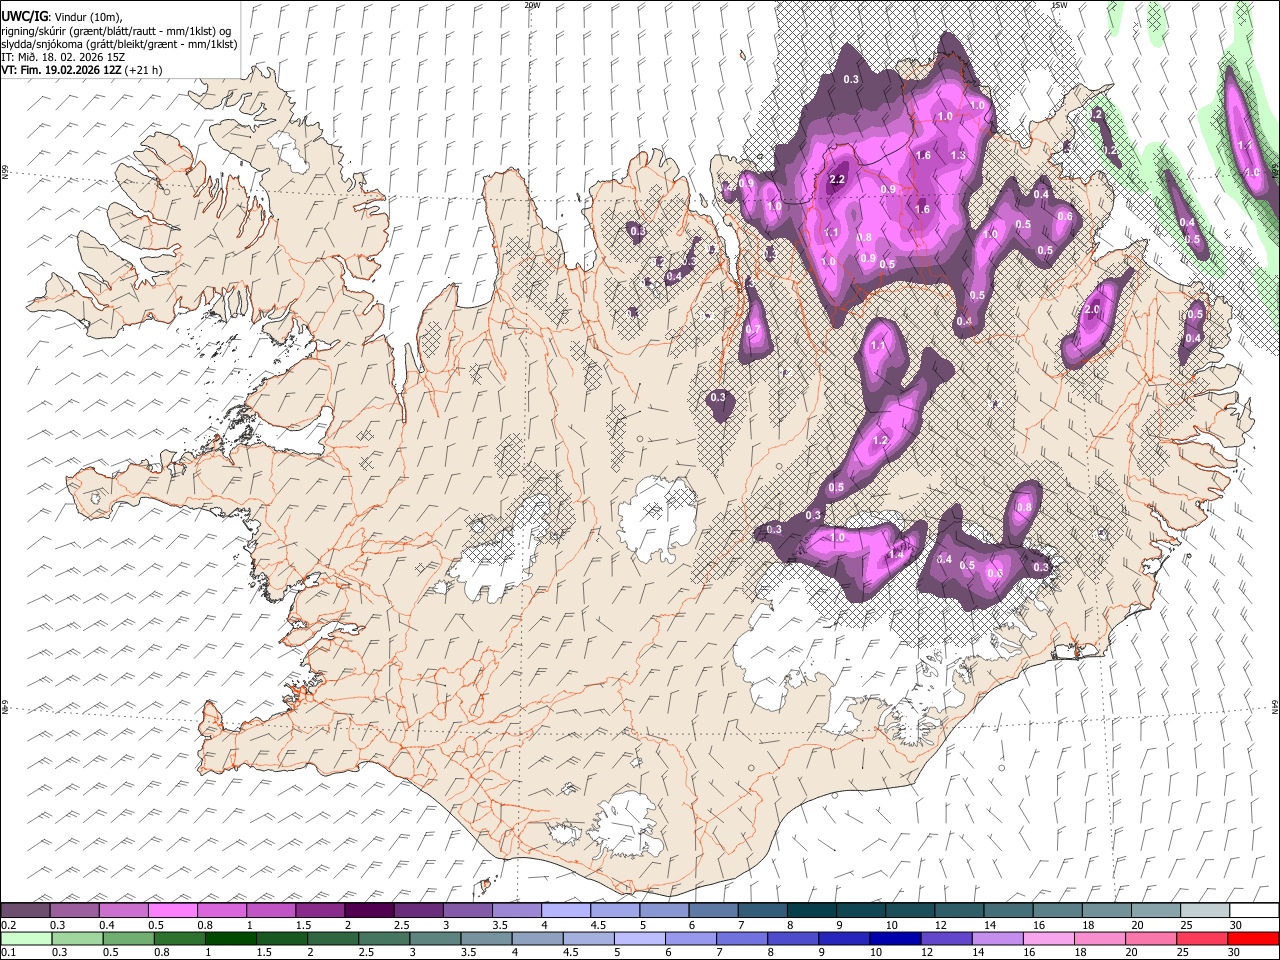1280x960 pixels.
Task: Pick the 10 swatch in the upper legend row
Action: 909,910
